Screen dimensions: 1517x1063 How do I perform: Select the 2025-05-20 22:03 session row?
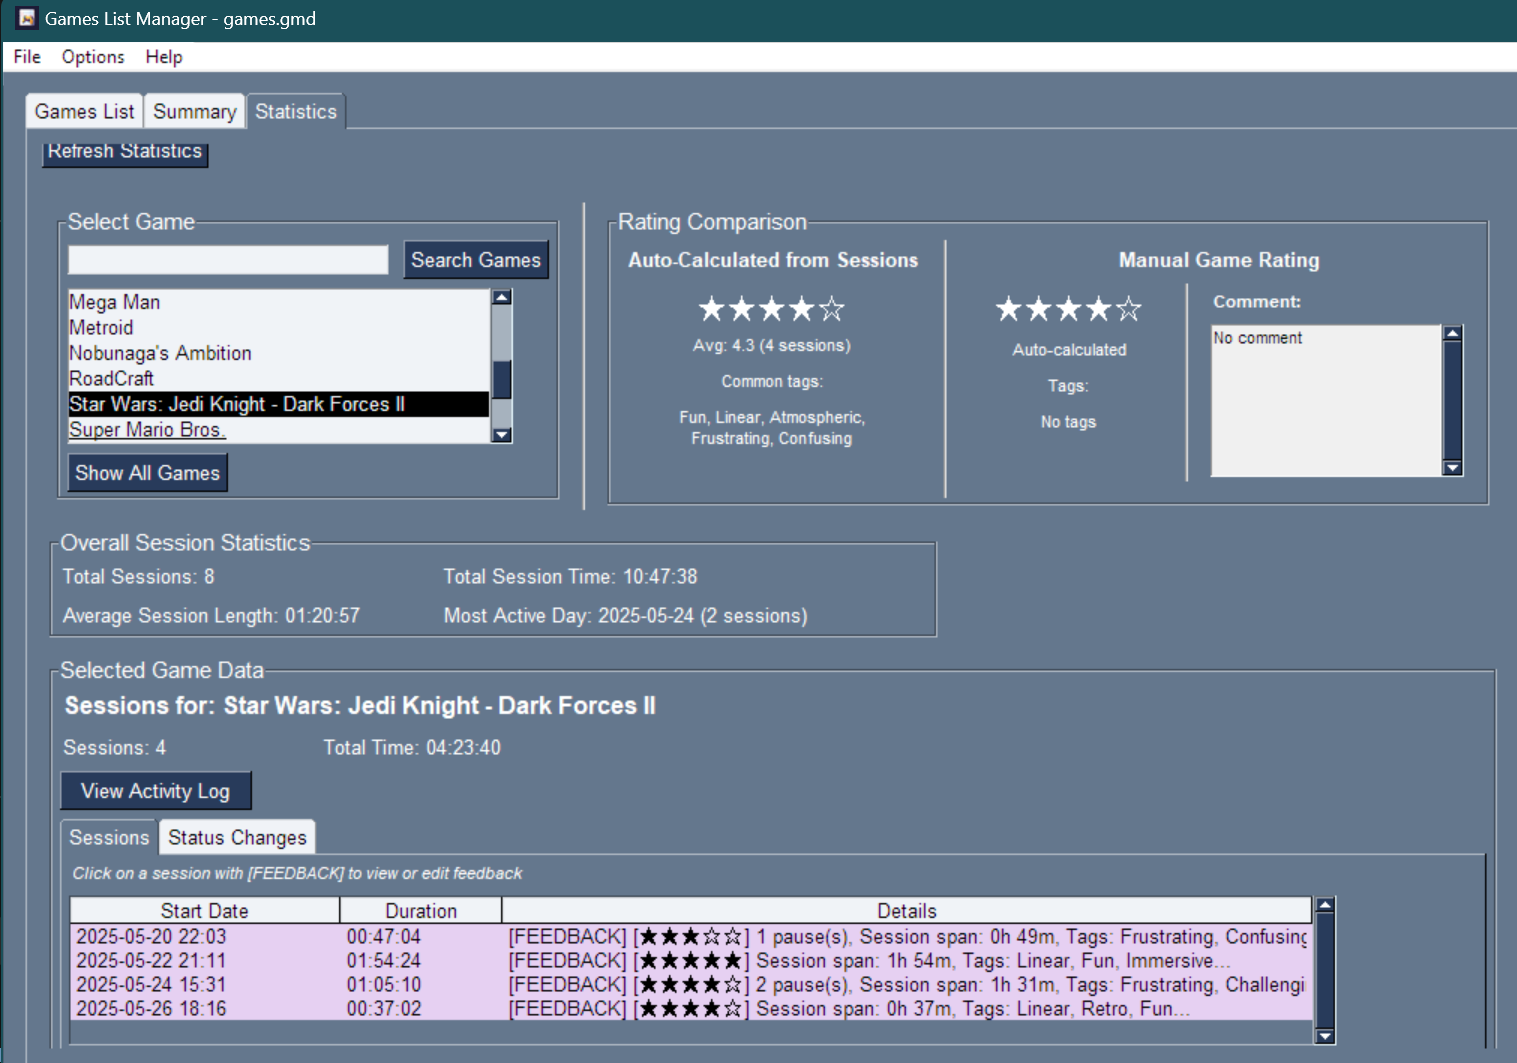point(690,937)
